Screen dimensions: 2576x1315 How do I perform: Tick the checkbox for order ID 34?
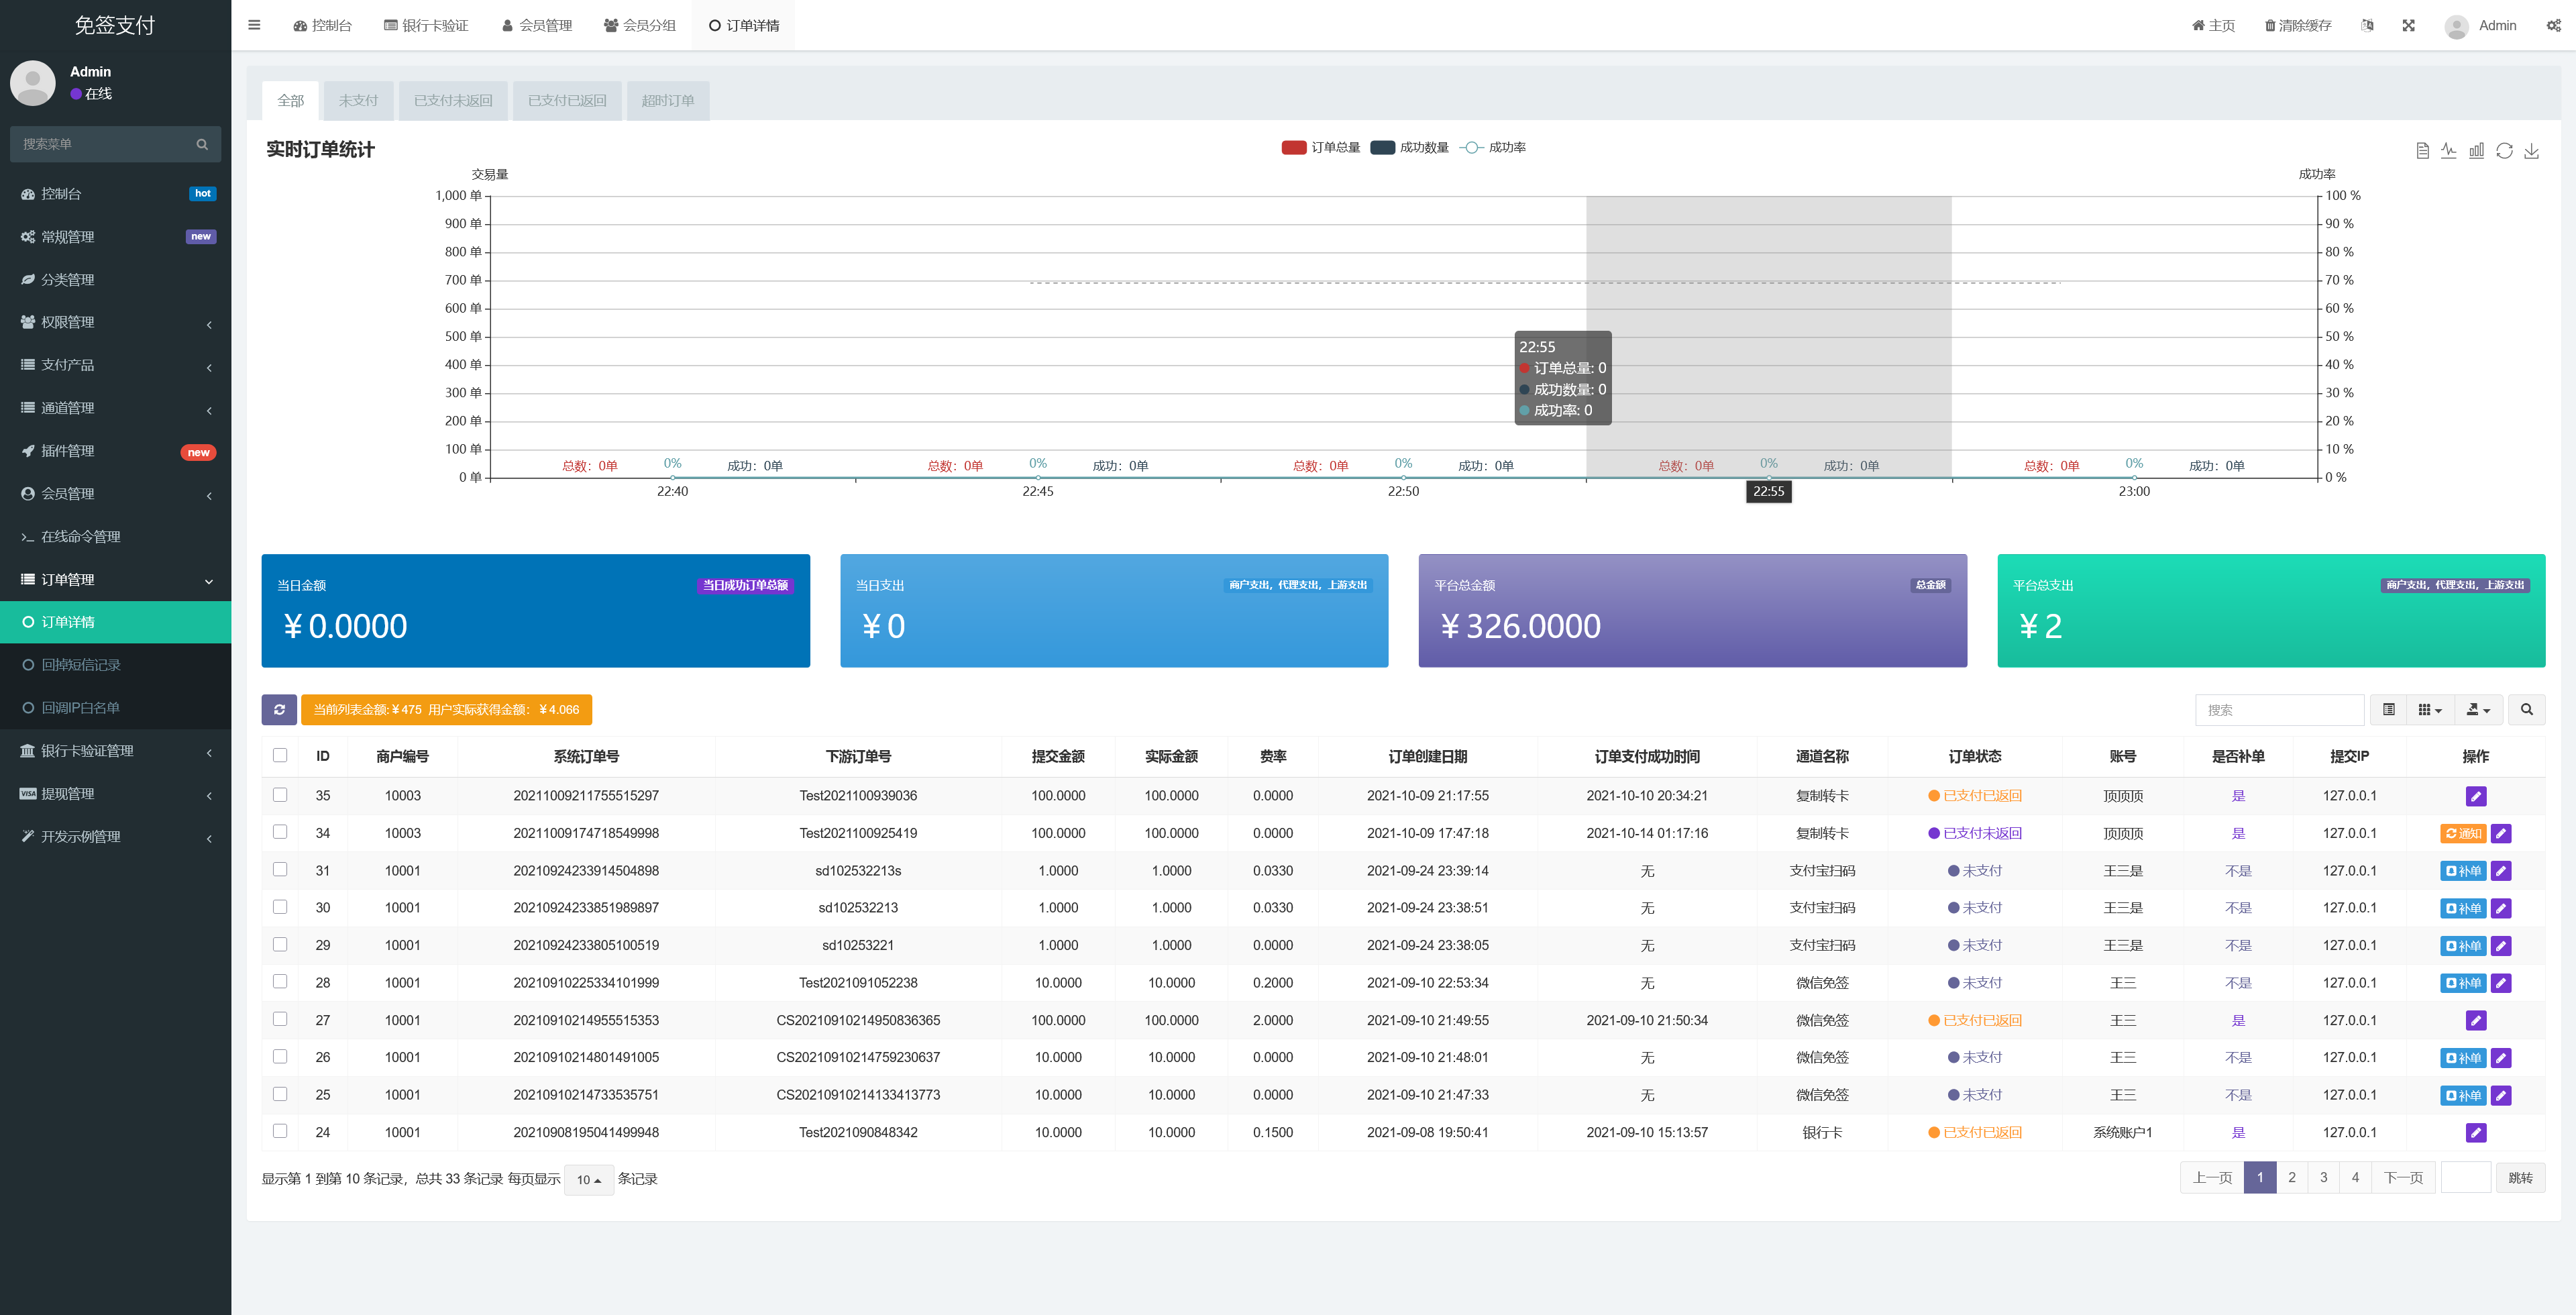[280, 832]
